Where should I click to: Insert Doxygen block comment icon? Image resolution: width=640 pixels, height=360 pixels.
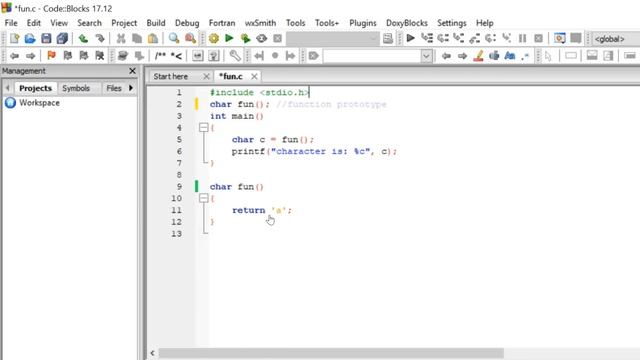click(x=160, y=56)
